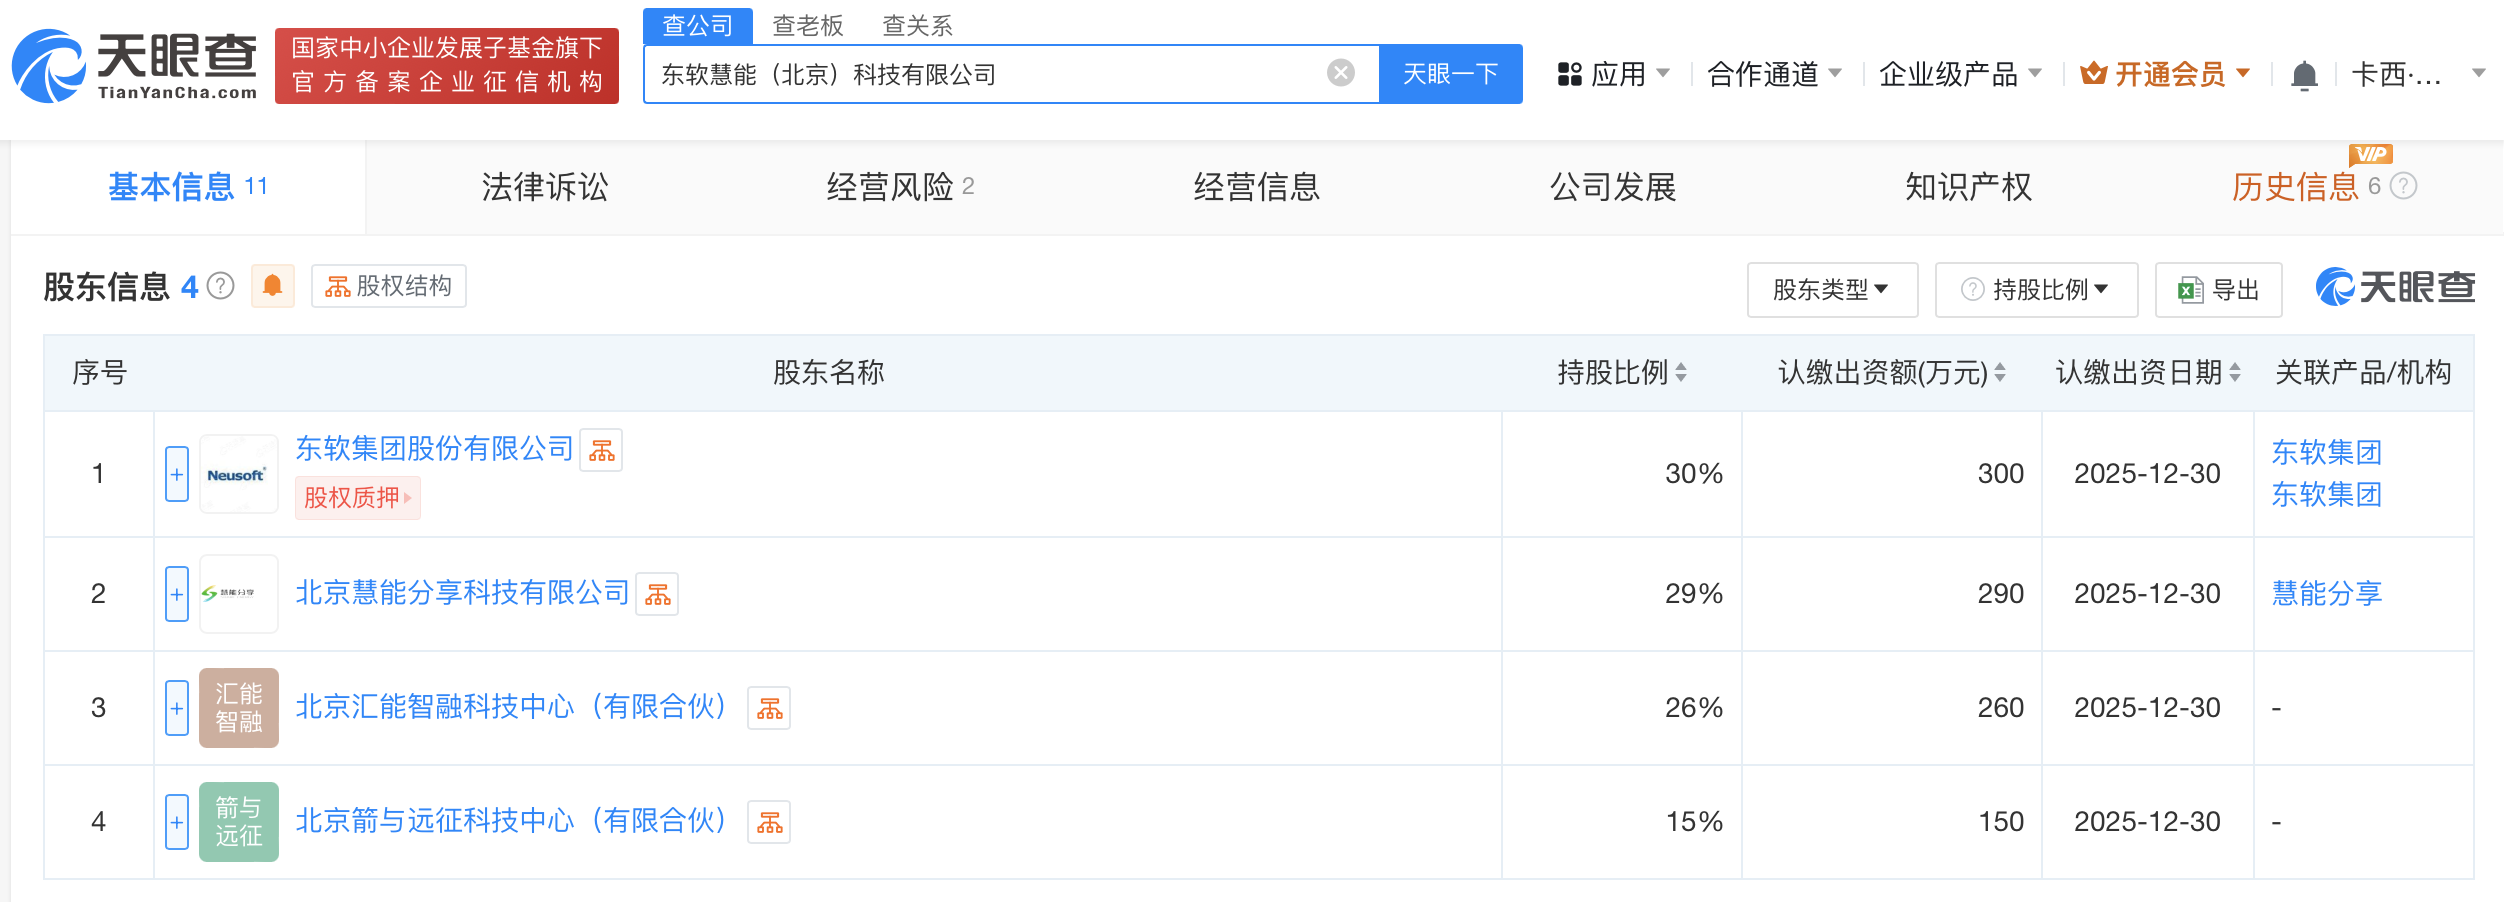This screenshot has width=2504, height=902.
Task: Open the 股东类型 dropdown filter
Action: (1832, 290)
